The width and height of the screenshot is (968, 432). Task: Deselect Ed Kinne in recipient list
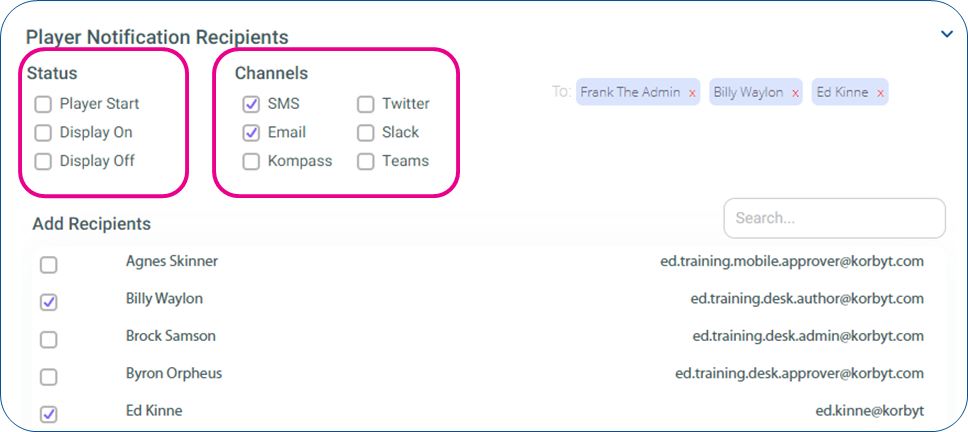pyautogui.click(x=48, y=413)
